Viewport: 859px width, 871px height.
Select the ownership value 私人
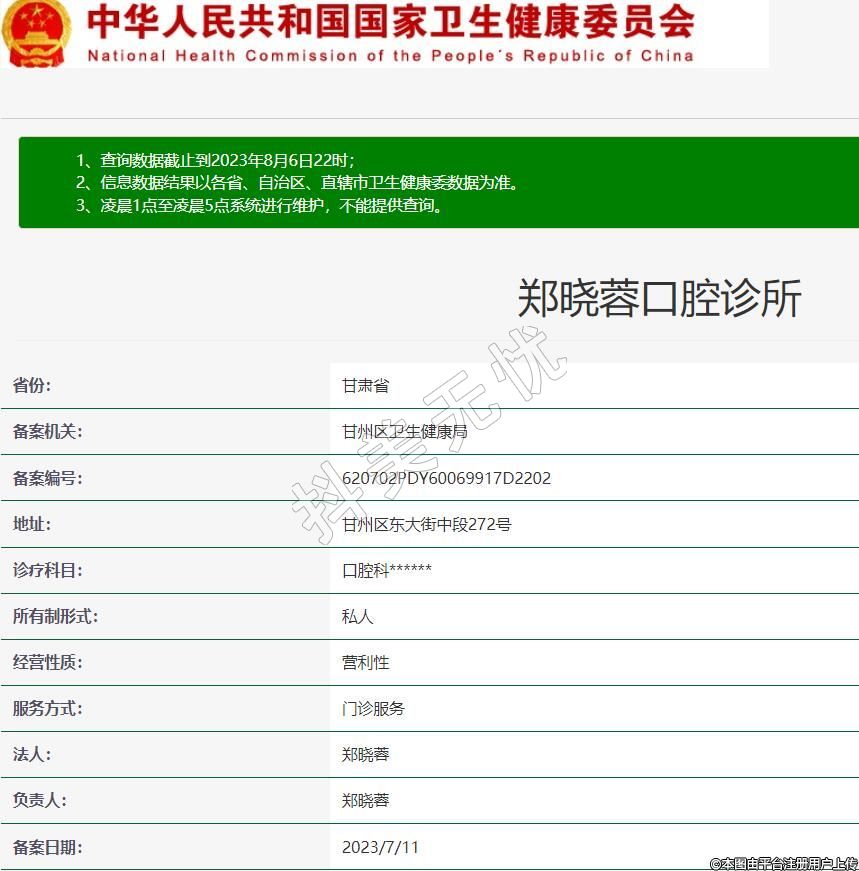(357, 616)
